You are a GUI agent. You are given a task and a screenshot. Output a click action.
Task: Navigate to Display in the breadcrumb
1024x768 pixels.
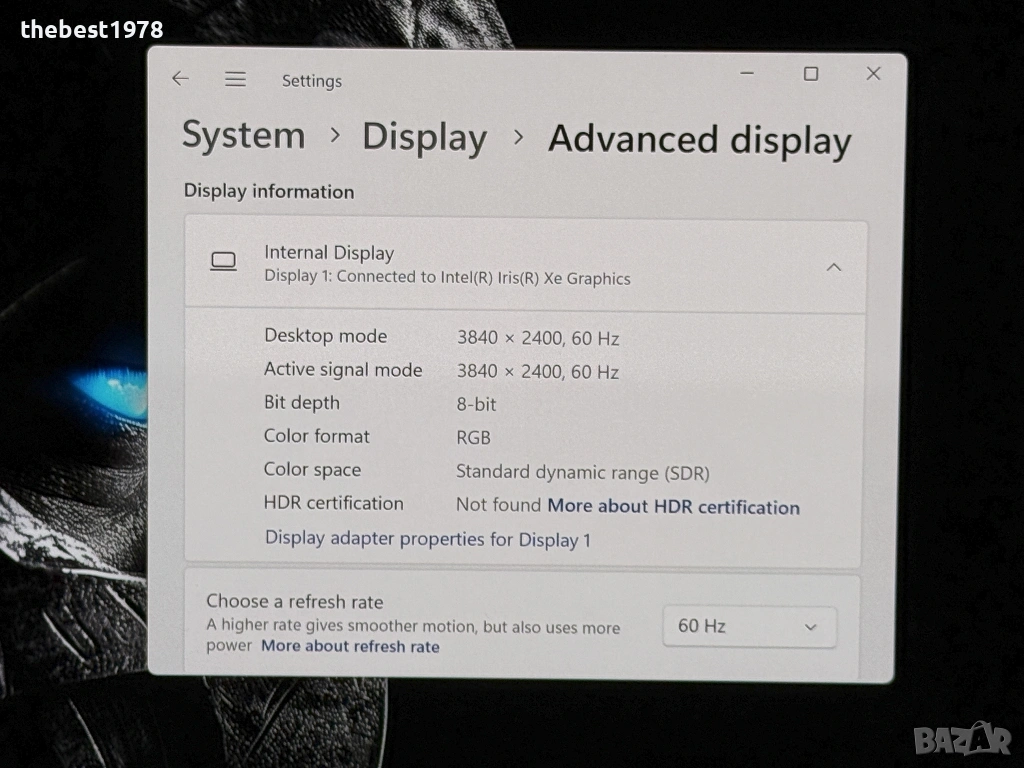coord(424,138)
